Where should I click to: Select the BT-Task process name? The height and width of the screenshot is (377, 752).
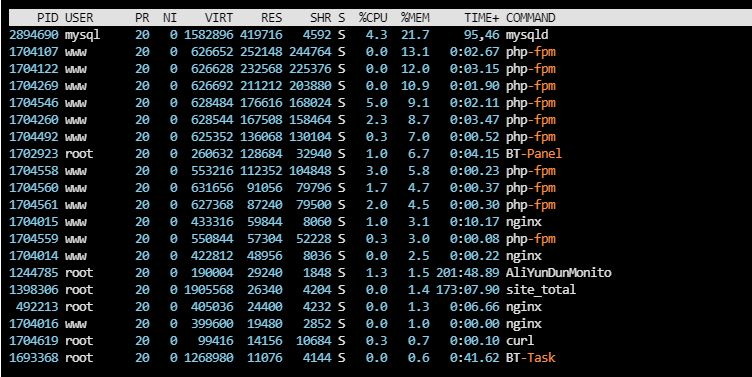click(530, 358)
